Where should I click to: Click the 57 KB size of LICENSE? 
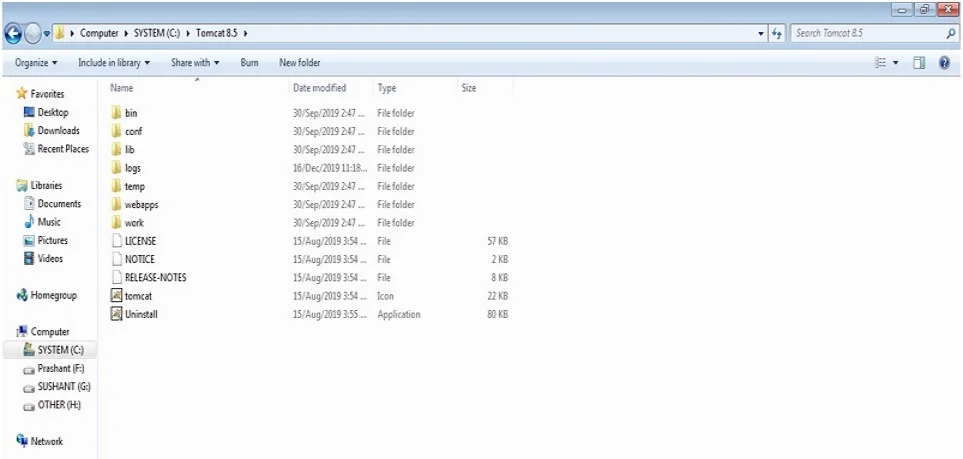(498, 241)
